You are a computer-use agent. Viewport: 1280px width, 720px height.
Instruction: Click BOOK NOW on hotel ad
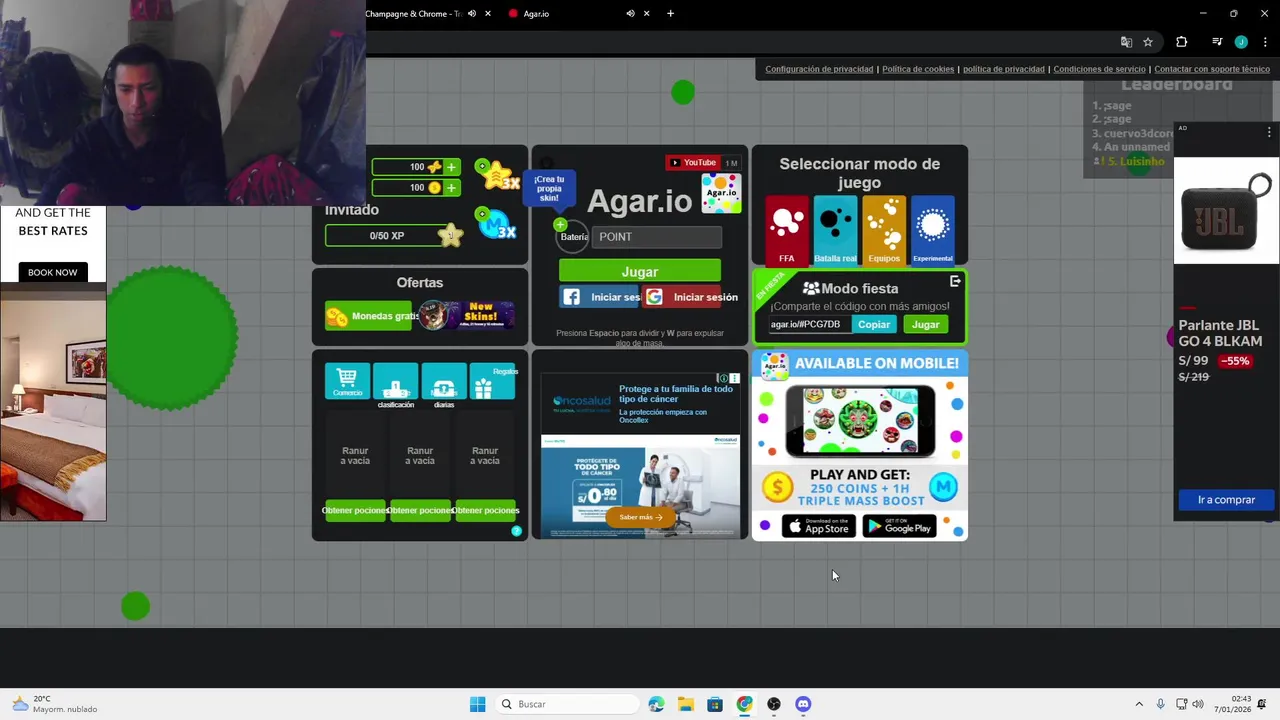click(52, 272)
